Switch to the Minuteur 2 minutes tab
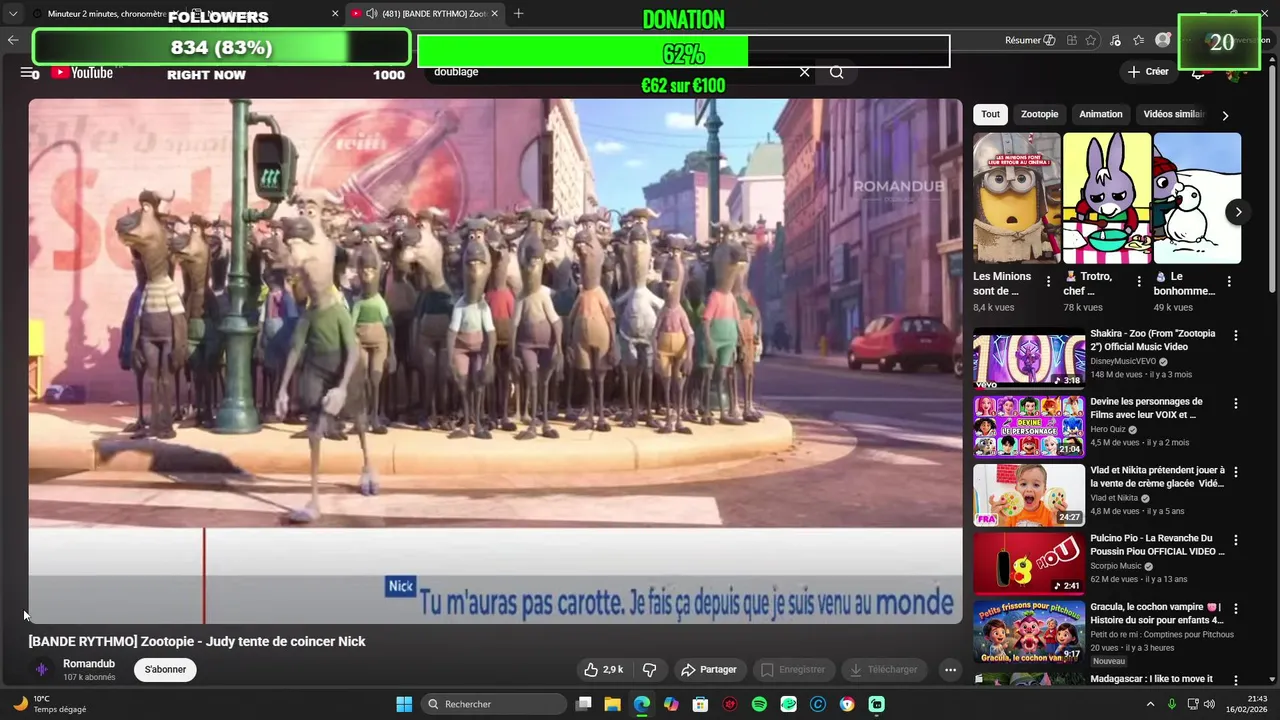Screen dimensions: 1280x720 (105, 13)
